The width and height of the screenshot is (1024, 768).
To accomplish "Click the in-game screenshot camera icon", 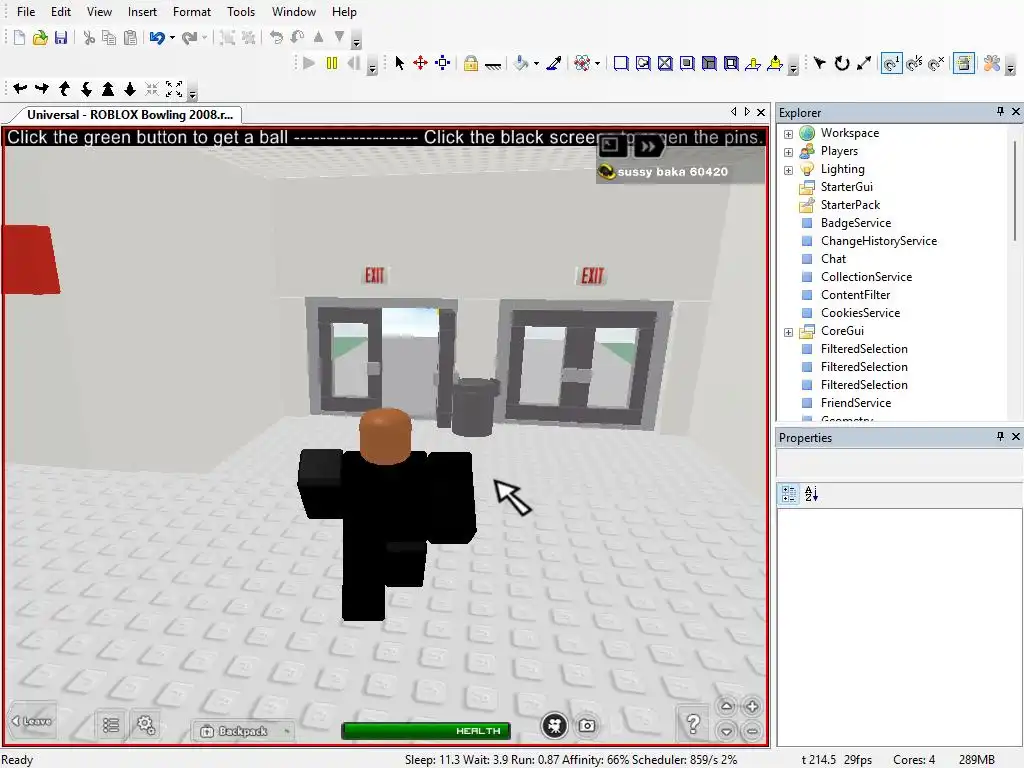I will point(586,726).
